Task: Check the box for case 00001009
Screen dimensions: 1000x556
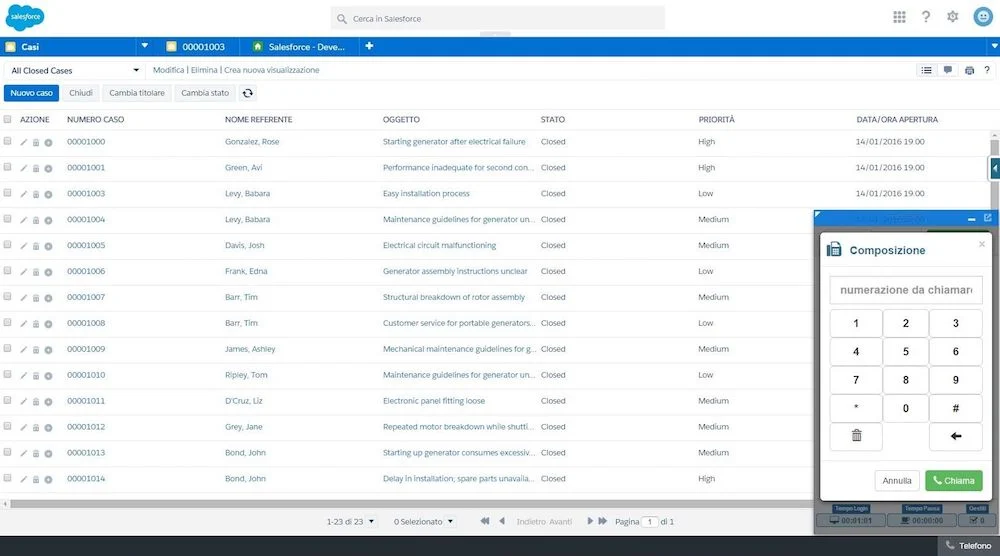Action: tap(8, 348)
